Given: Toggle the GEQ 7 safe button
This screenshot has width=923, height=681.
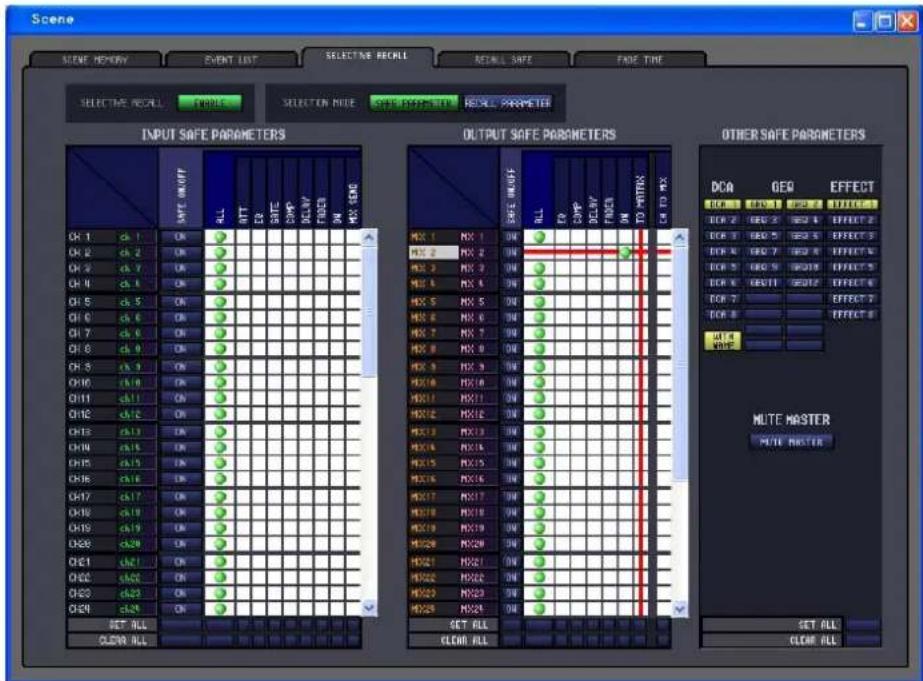Looking at the screenshot, I should tap(763, 252).
